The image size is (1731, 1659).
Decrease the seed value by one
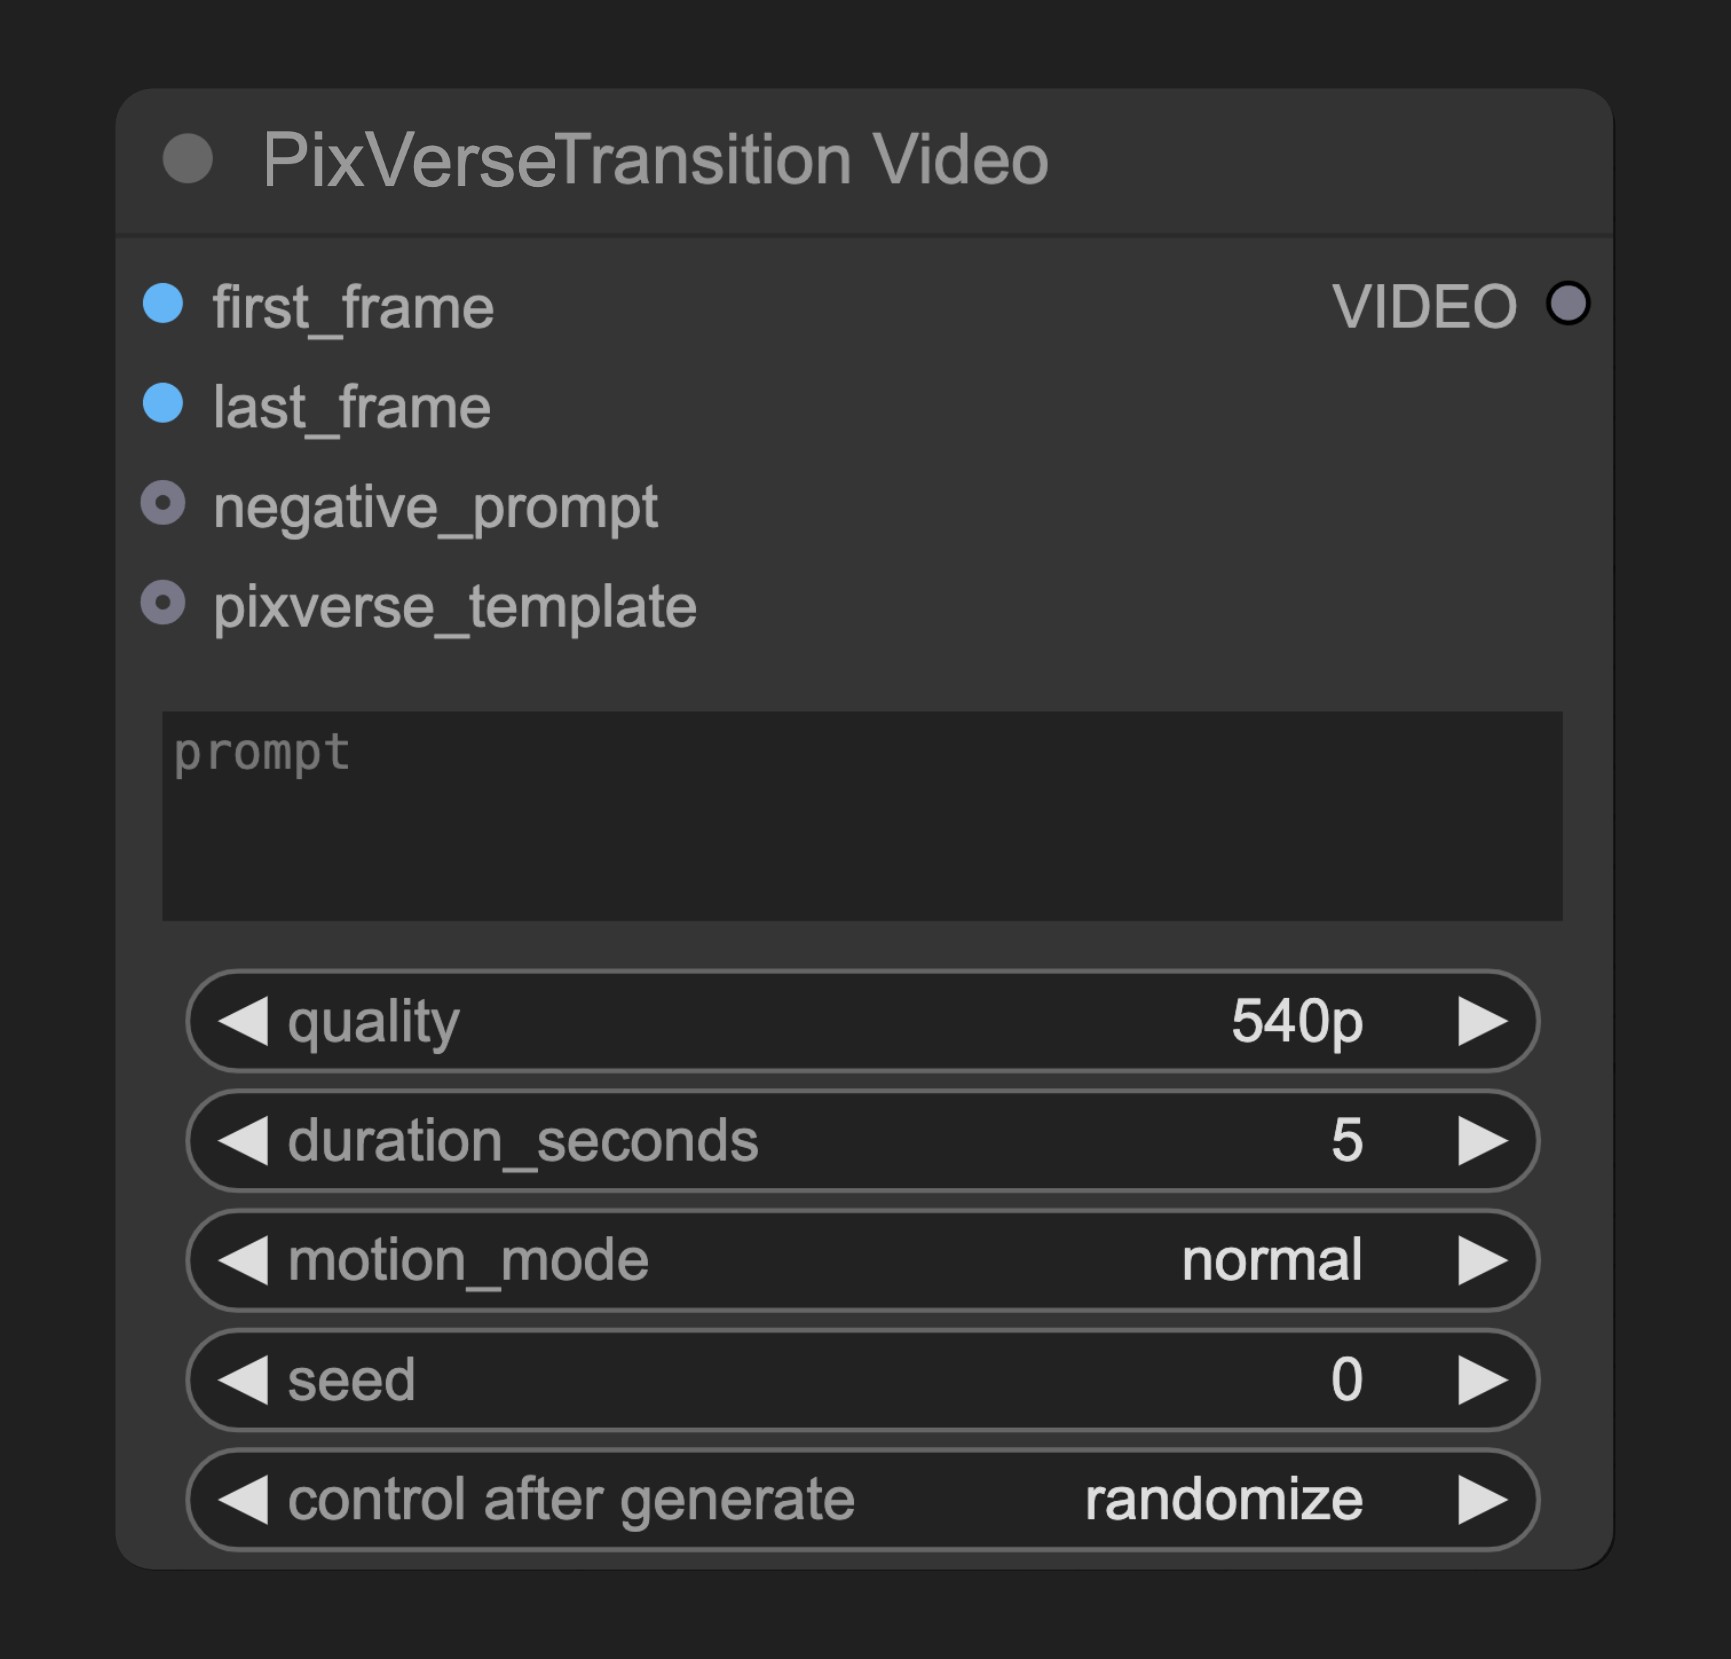[243, 1380]
